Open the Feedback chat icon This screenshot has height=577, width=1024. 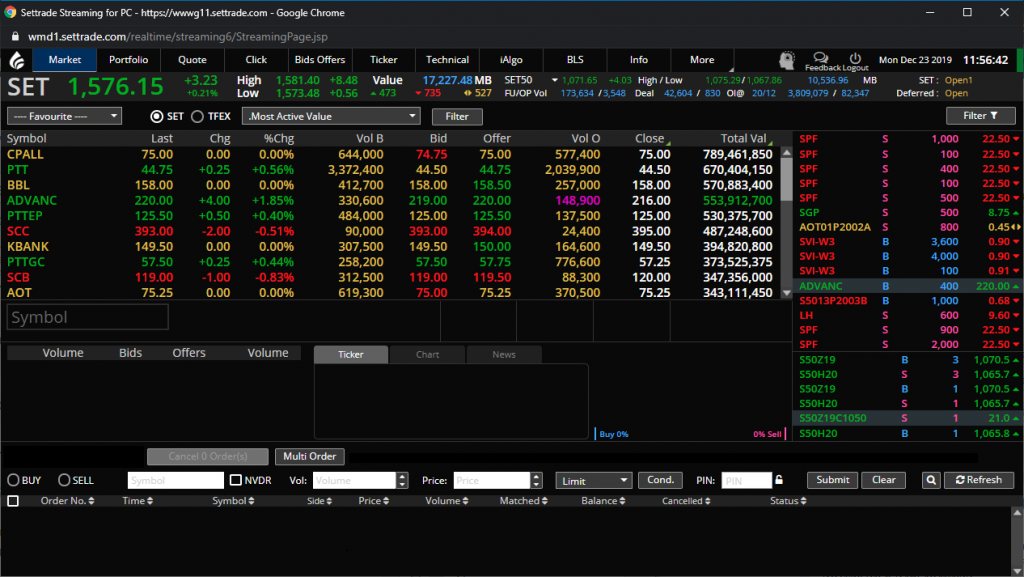tap(822, 57)
